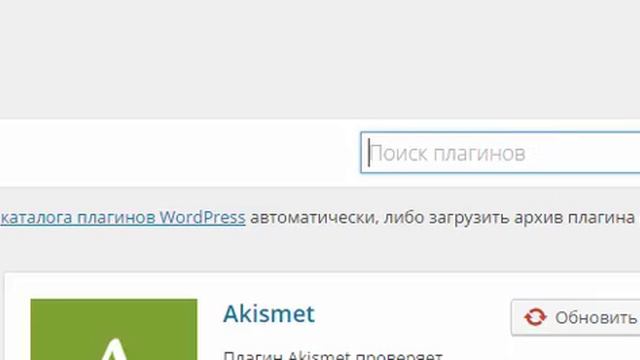Click the Akismet plugin title
The height and width of the screenshot is (360, 640).
(x=269, y=314)
